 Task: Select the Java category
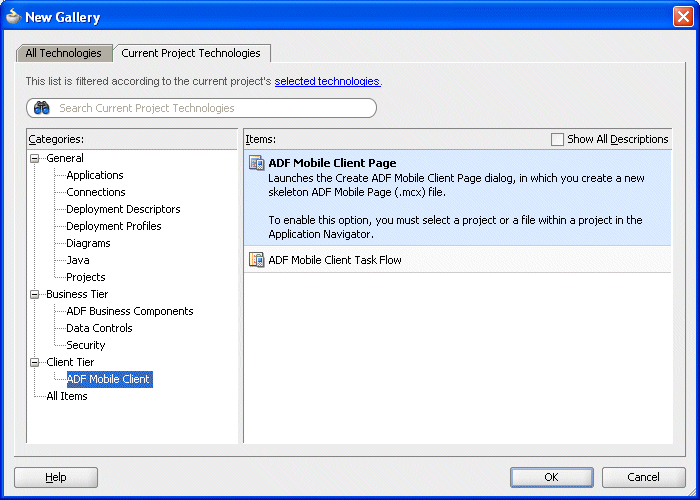pyautogui.click(x=78, y=260)
